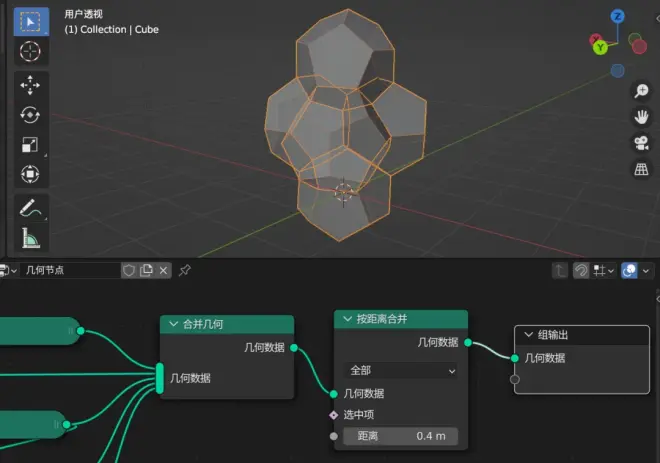
Task: Click the zoom magnifier viewport button
Action: 641,91
